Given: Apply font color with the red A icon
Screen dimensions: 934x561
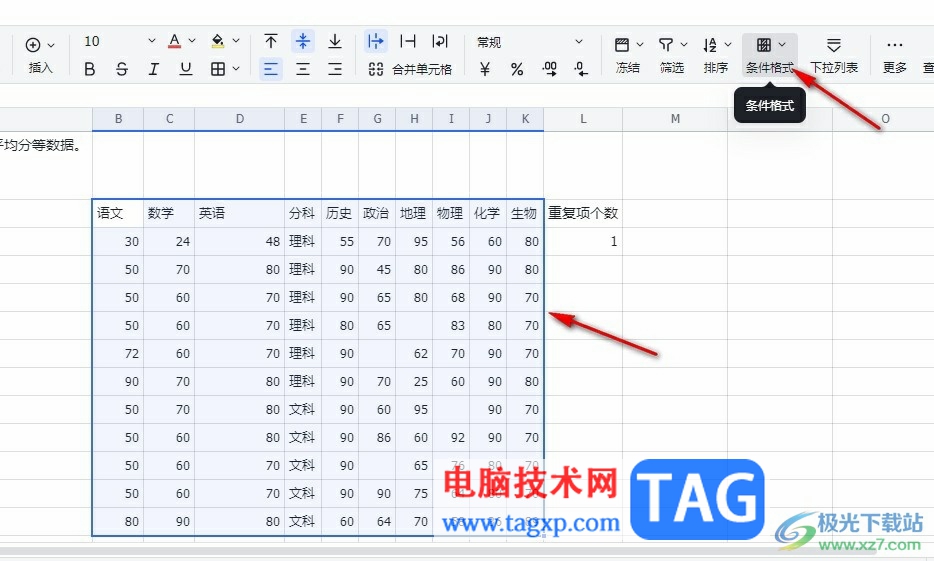Looking at the screenshot, I should click(174, 41).
